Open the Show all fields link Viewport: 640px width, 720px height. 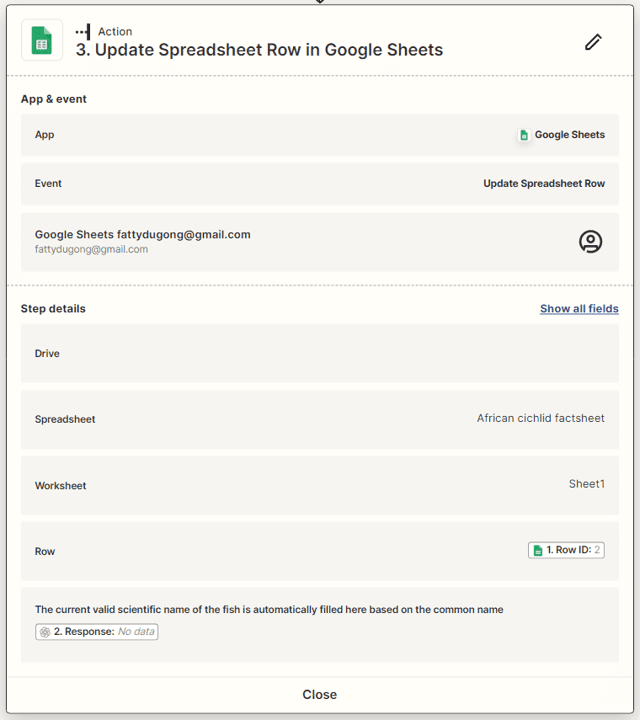[579, 309]
